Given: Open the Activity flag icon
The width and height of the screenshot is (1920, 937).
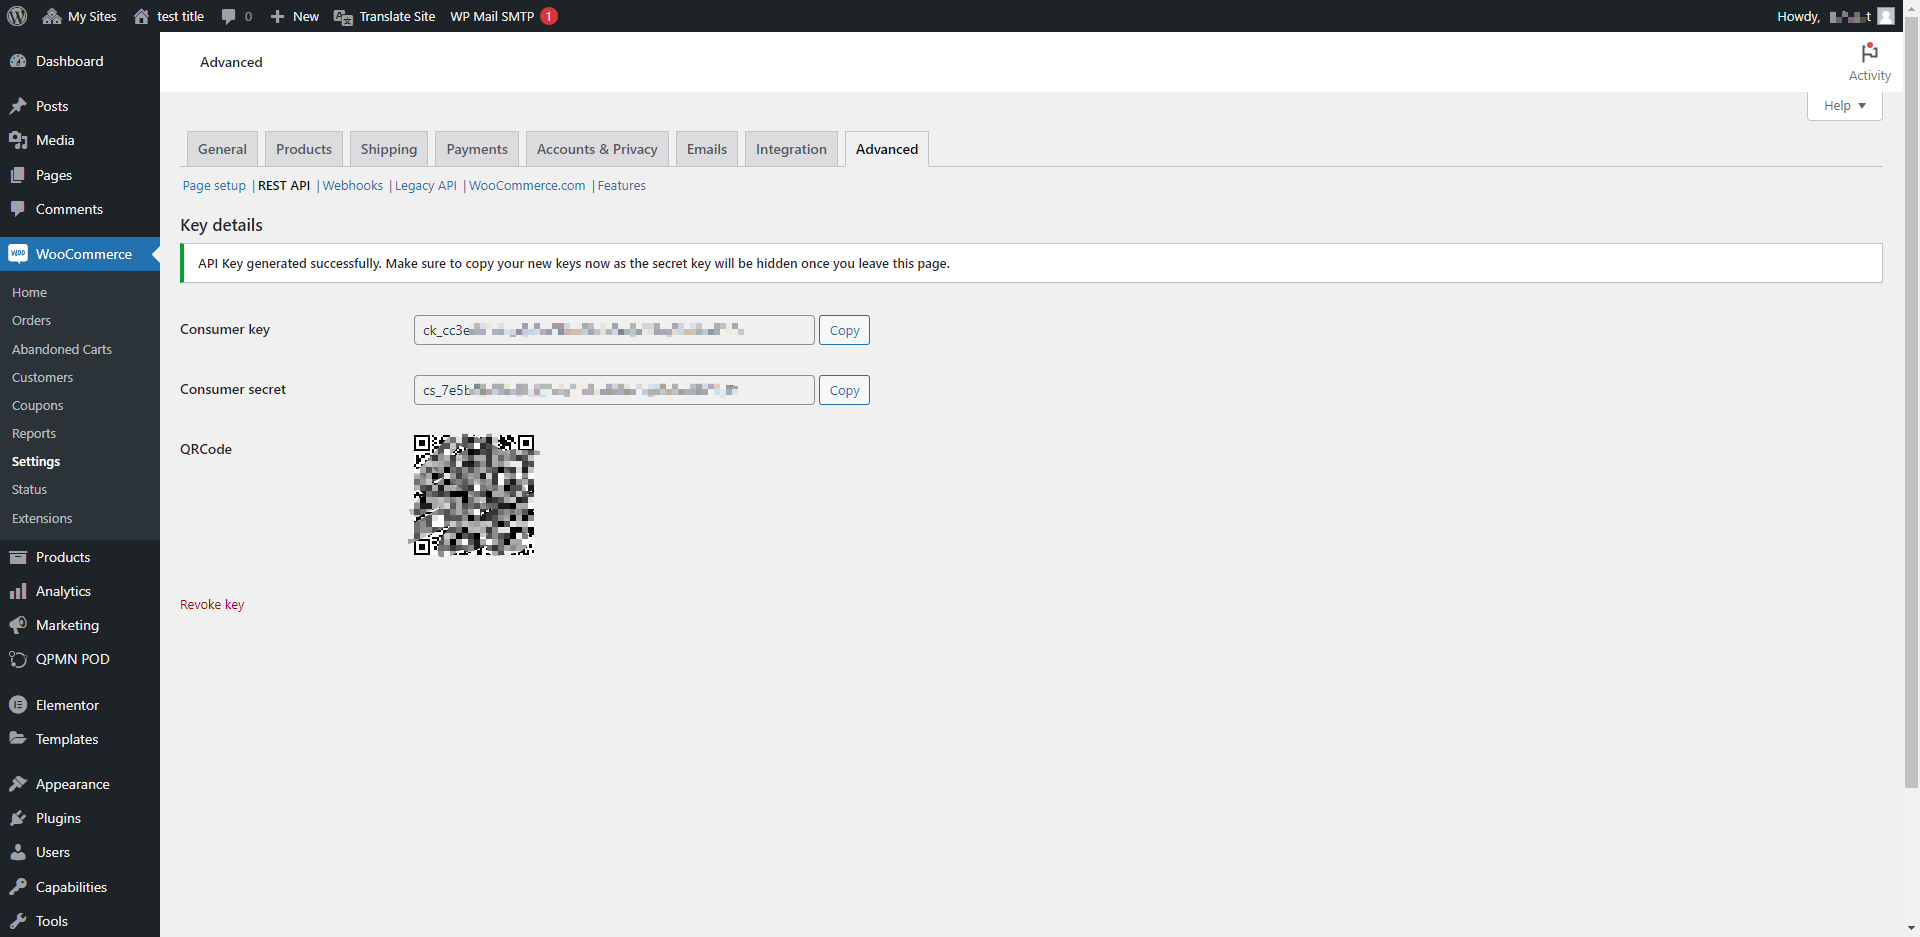Looking at the screenshot, I should coord(1869,53).
